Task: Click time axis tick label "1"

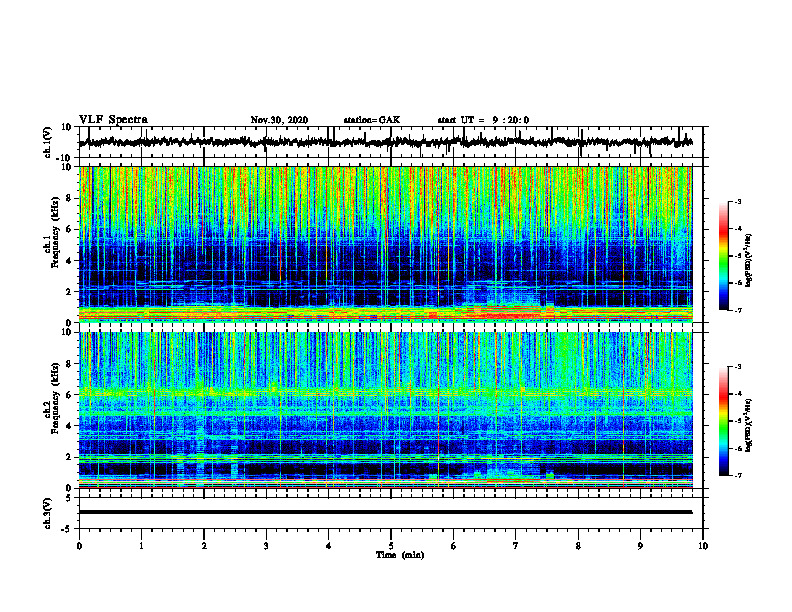Action: tap(141, 546)
